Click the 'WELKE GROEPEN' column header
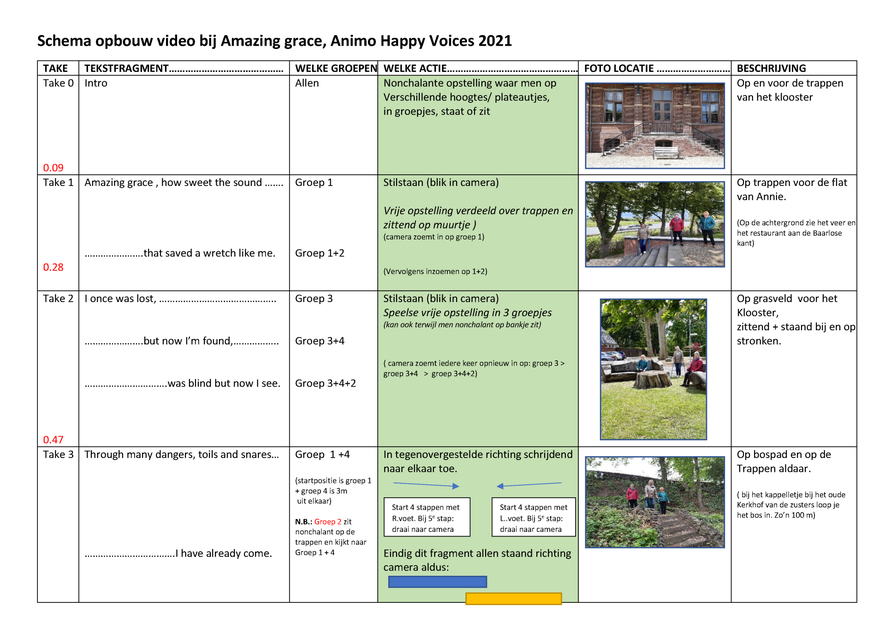The height and width of the screenshot is (626, 885). tap(336, 68)
